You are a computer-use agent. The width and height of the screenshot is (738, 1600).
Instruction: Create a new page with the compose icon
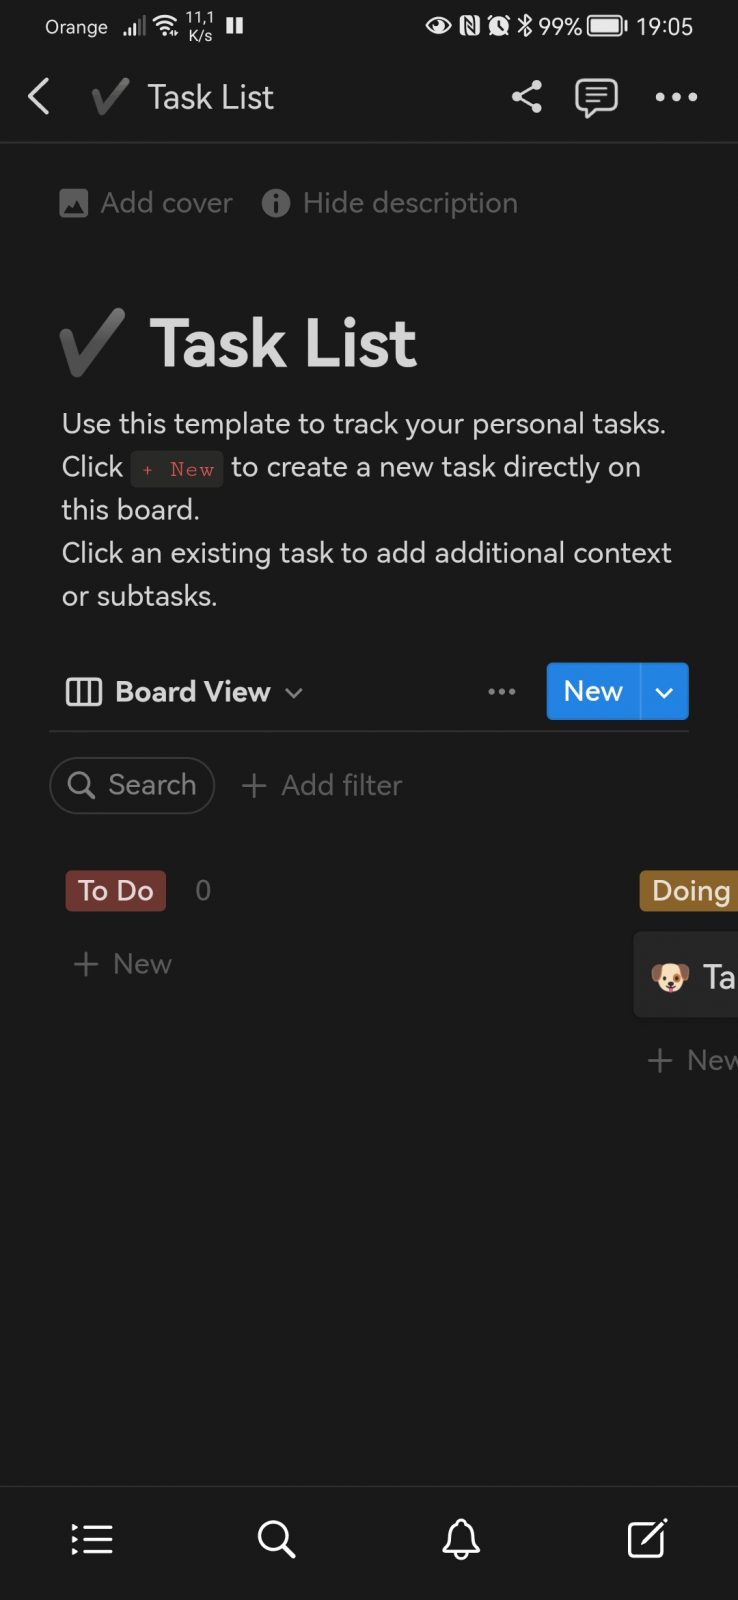647,1538
